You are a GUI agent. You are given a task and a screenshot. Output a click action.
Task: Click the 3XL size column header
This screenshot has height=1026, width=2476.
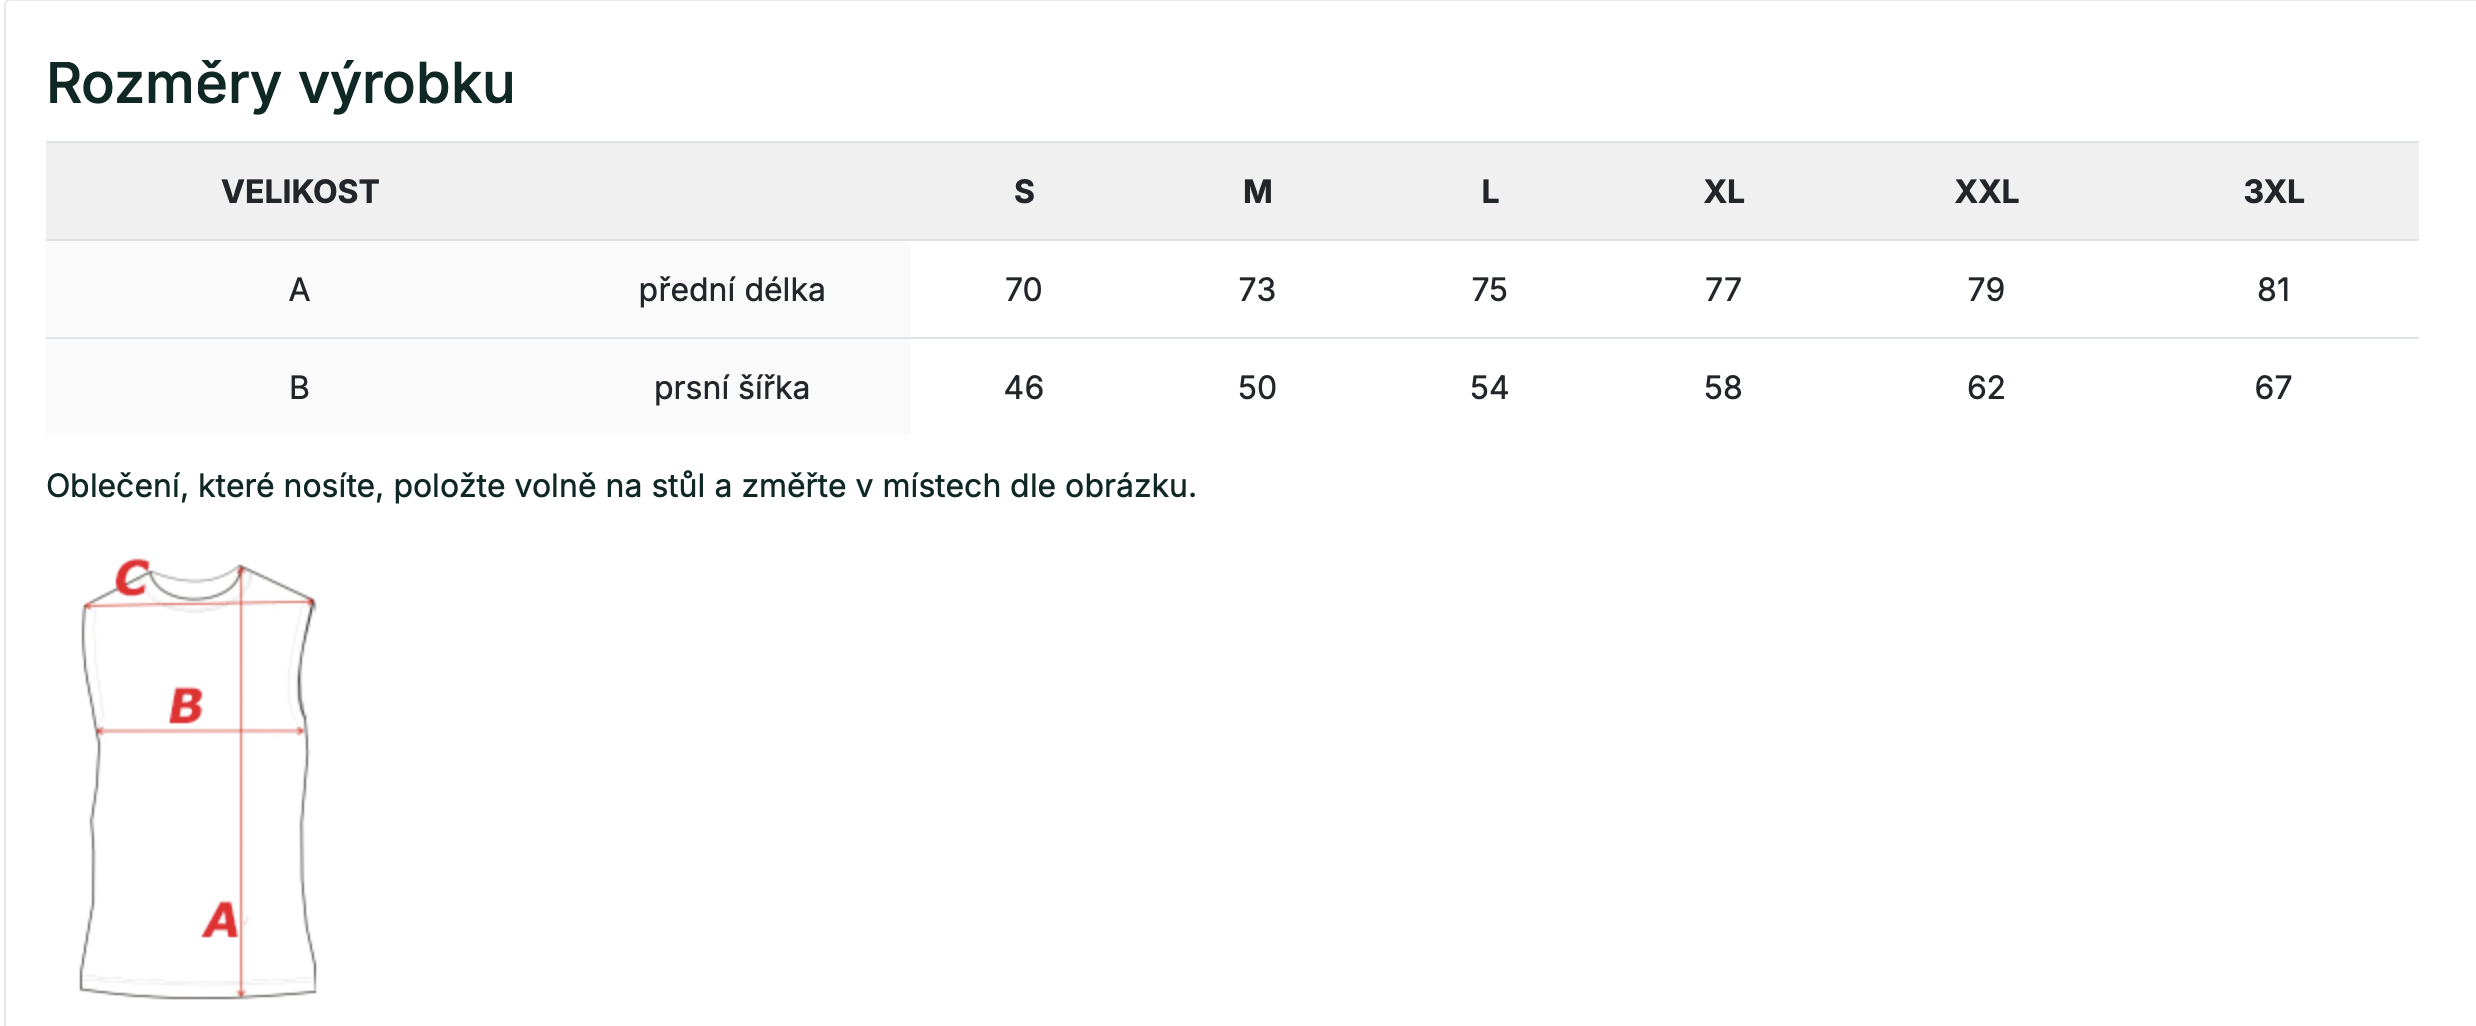(2274, 191)
